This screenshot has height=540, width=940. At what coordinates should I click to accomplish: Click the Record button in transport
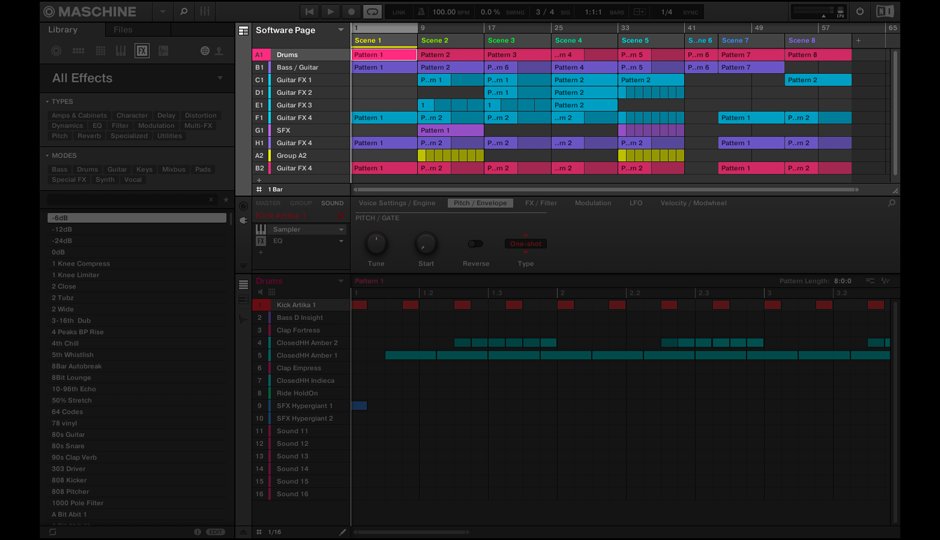click(352, 11)
